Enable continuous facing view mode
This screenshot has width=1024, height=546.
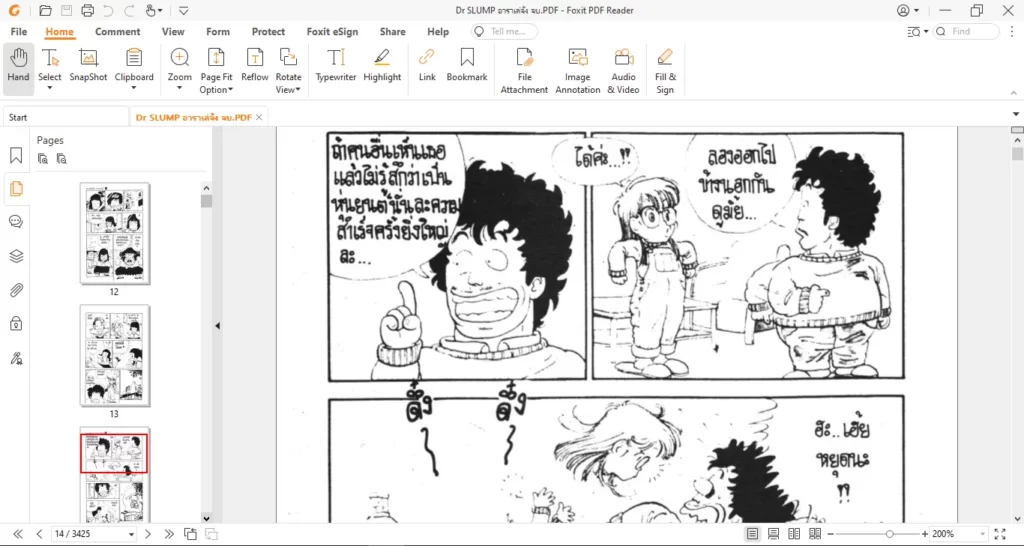pos(815,534)
